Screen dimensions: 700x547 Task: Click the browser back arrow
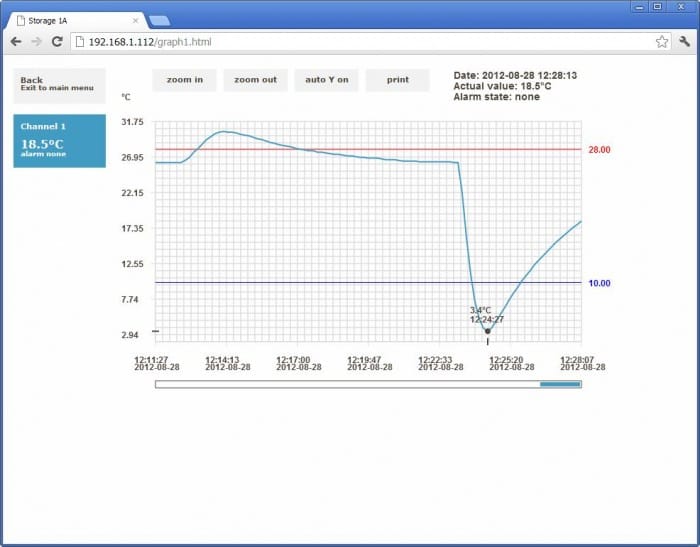pos(16,42)
